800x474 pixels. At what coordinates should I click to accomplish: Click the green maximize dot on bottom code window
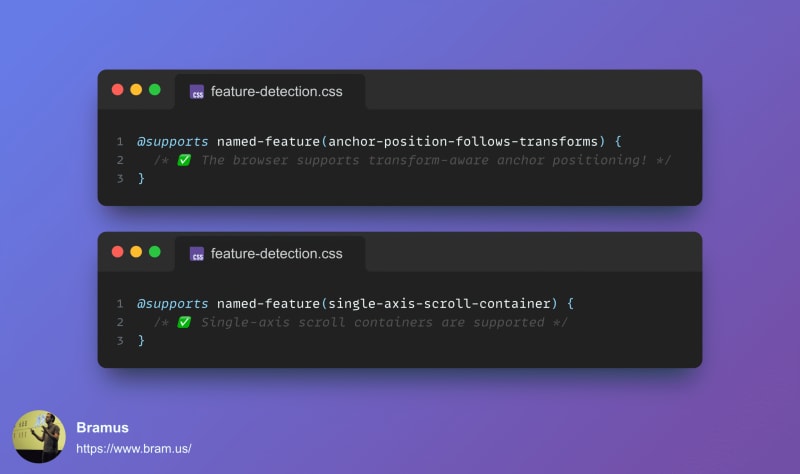click(155, 252)
